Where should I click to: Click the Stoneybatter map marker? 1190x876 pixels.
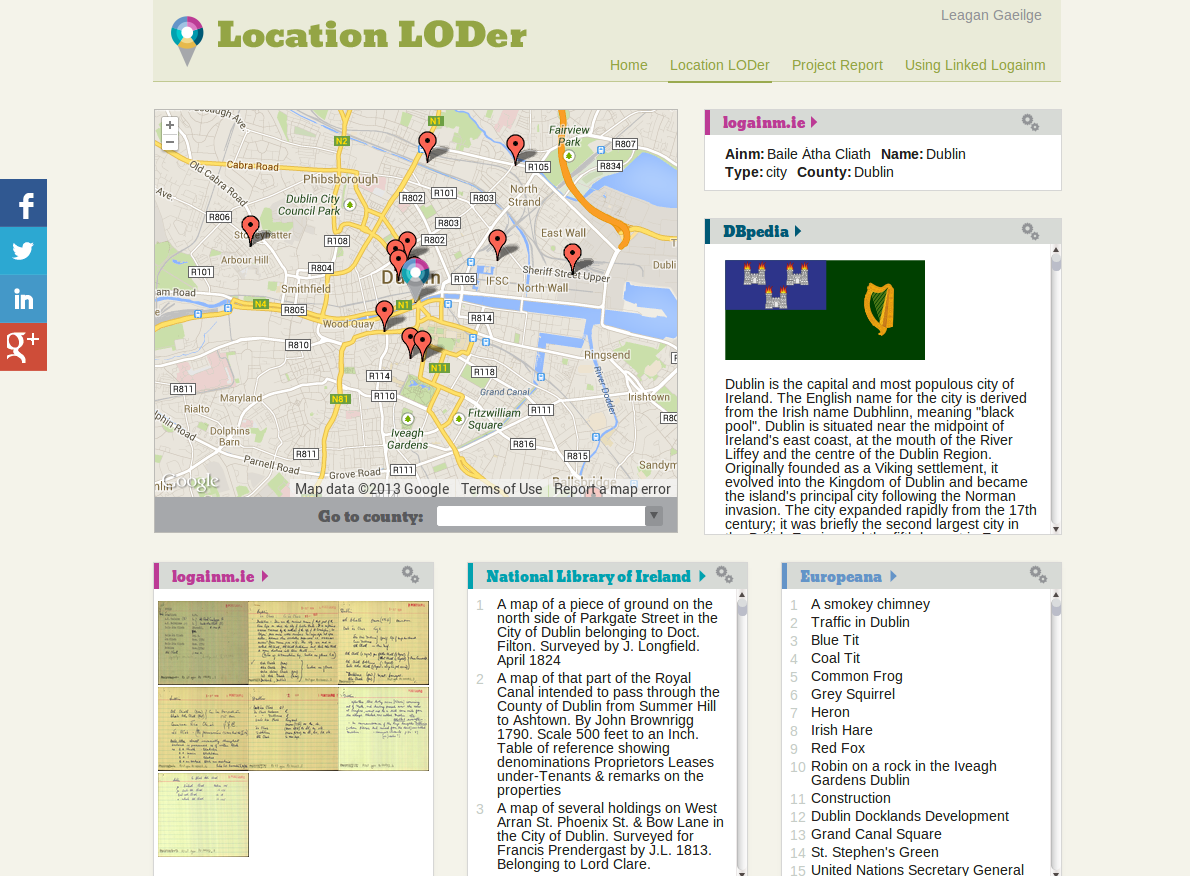(x=250, y=229)
